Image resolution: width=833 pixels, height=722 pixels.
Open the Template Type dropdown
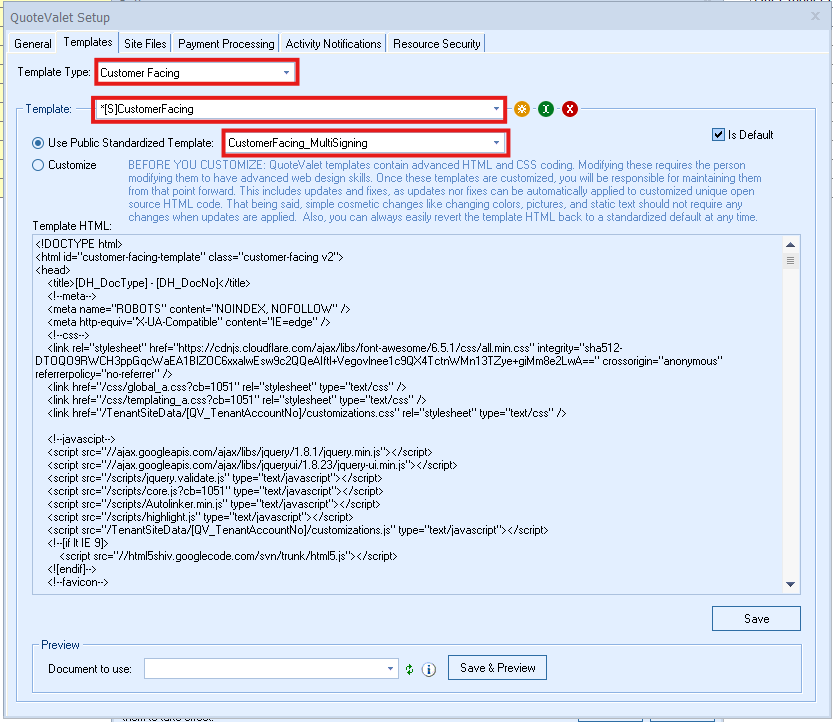pos(286,72)
